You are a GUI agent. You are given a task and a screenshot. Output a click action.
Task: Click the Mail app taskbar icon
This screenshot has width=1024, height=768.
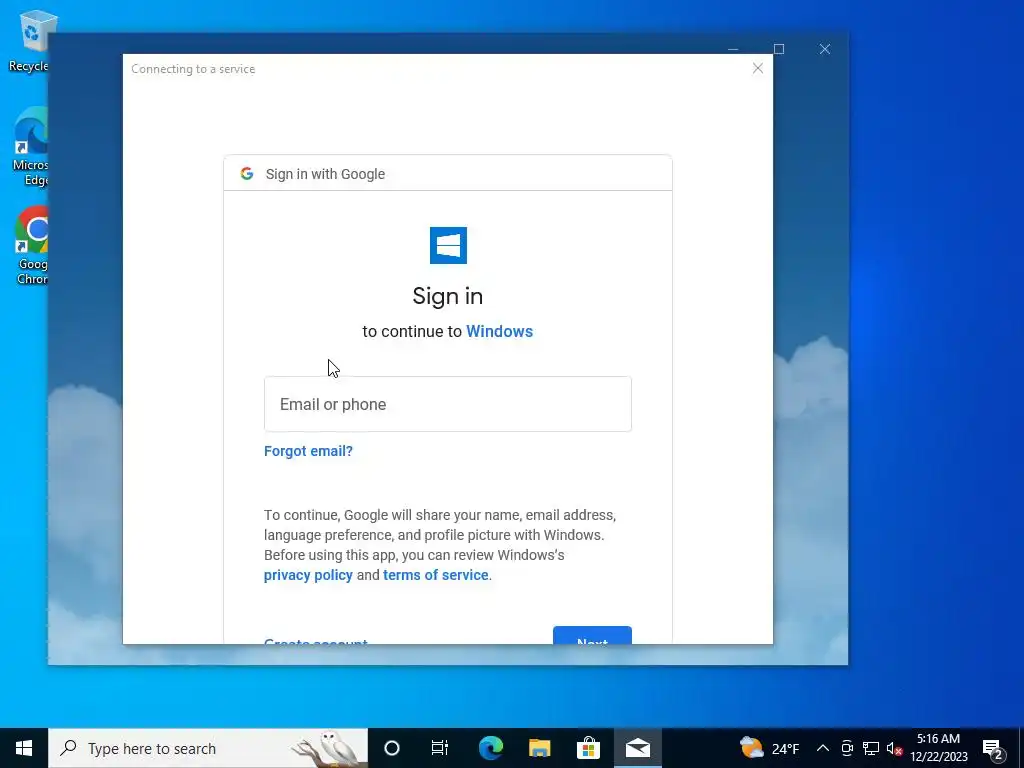coord(637,748)
